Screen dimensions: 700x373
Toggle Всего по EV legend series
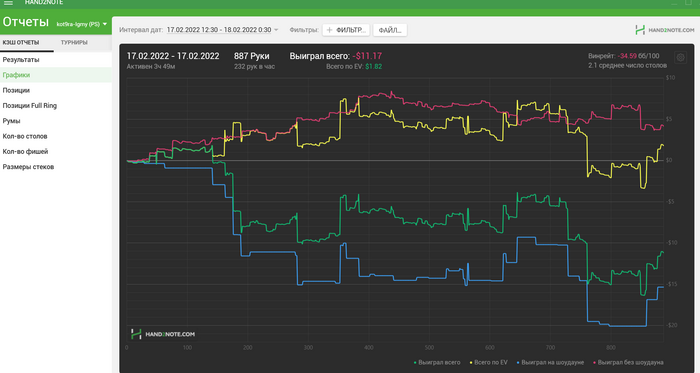coord(488,362)
